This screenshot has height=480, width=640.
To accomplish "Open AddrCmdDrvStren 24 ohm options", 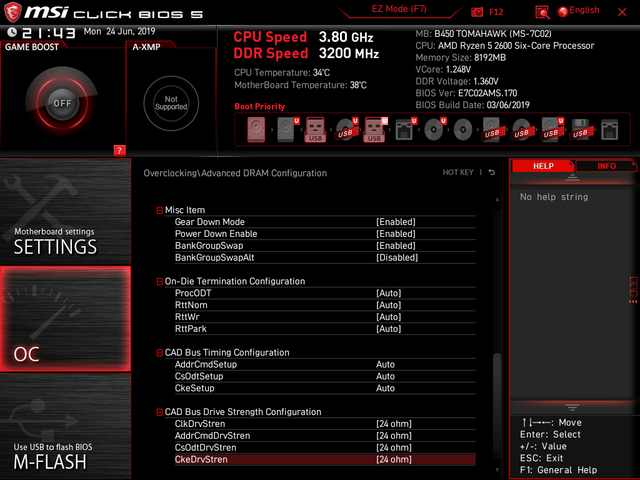I will point(394,436).
